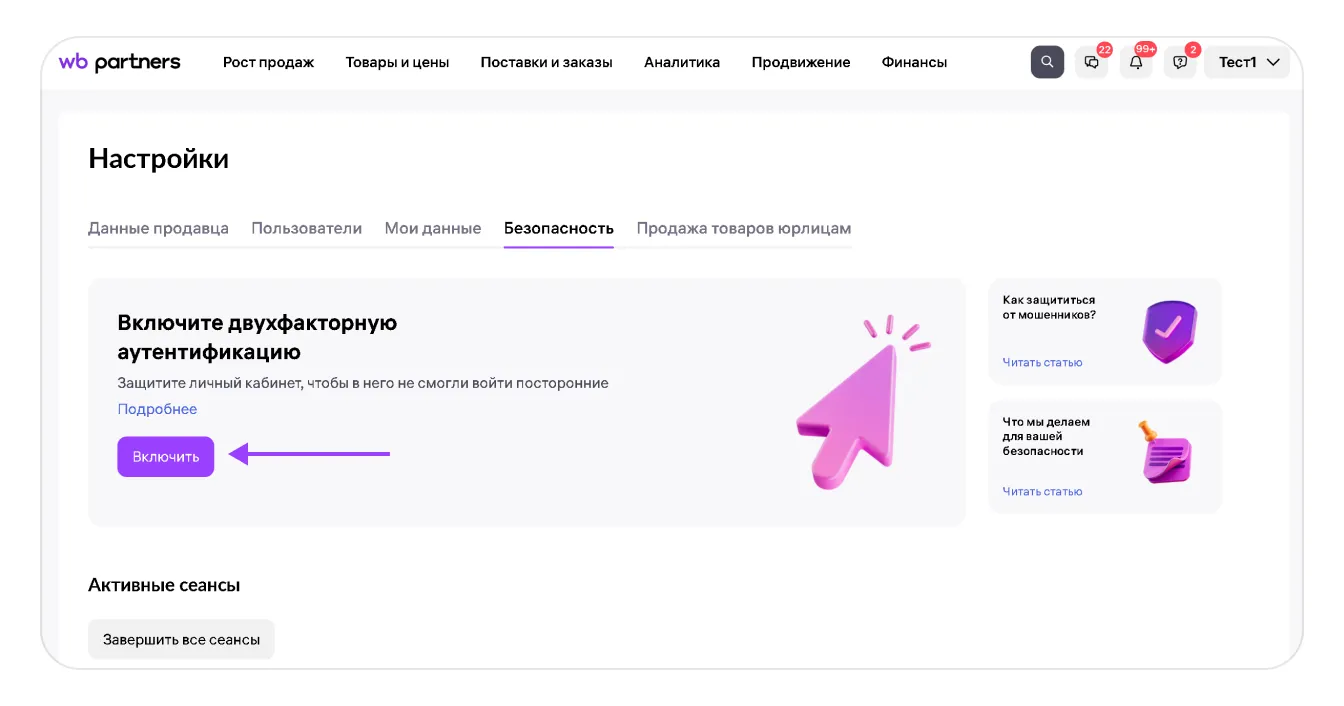Click the pinned note illustration

1165,454
